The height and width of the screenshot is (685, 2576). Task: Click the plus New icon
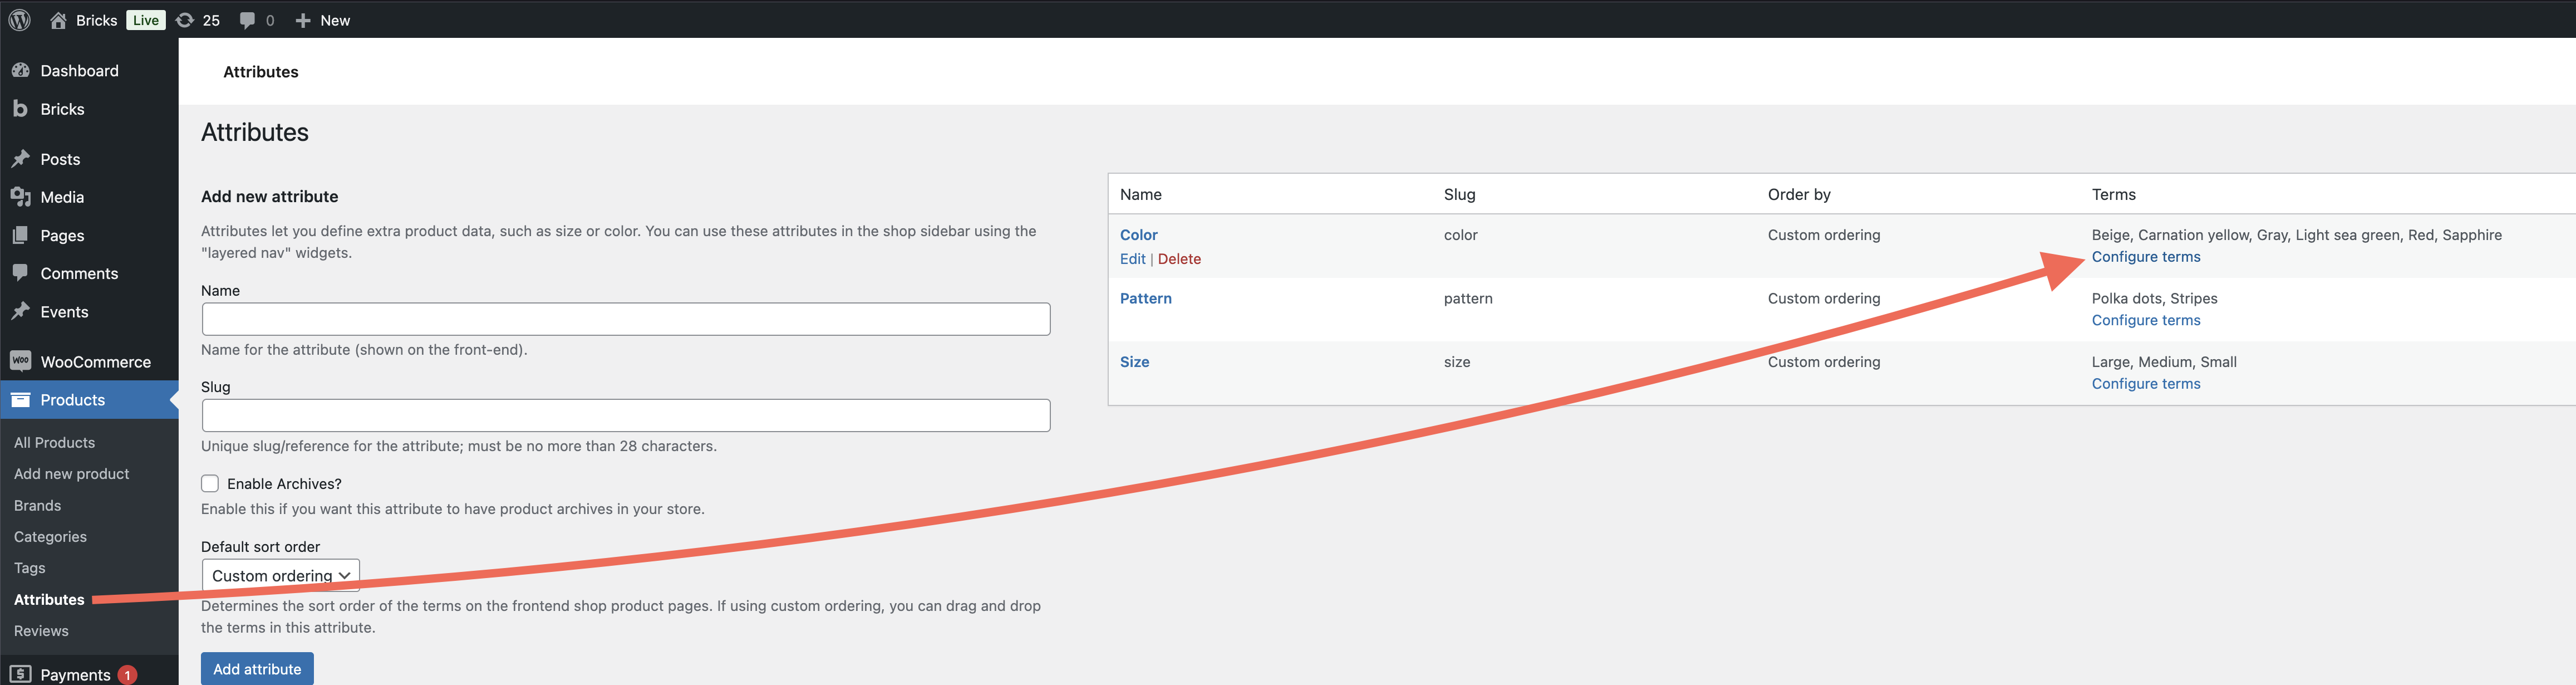[x=303, y=20]
